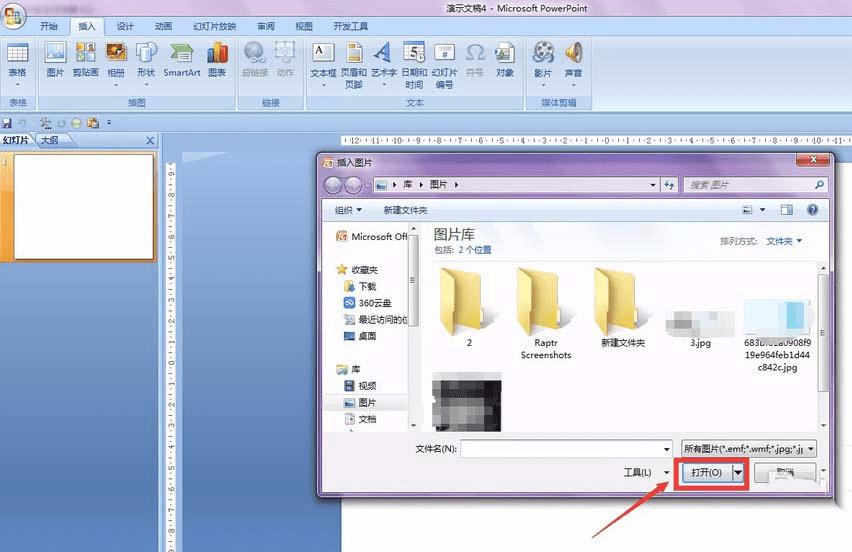Open the 幻灯片放映 ribbon tab
Viewport: 852px width, 552px height.
[214, 26]
